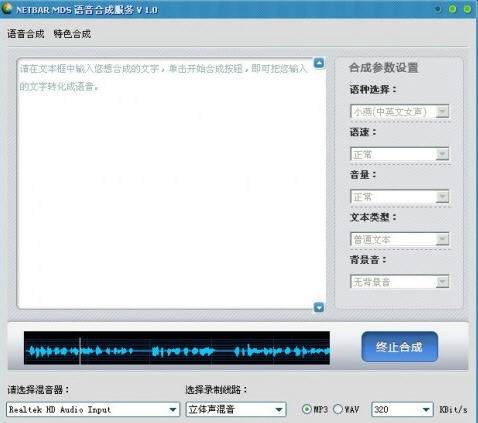
Task: Click the dark blue round title bar button
Action: point(438,9)
